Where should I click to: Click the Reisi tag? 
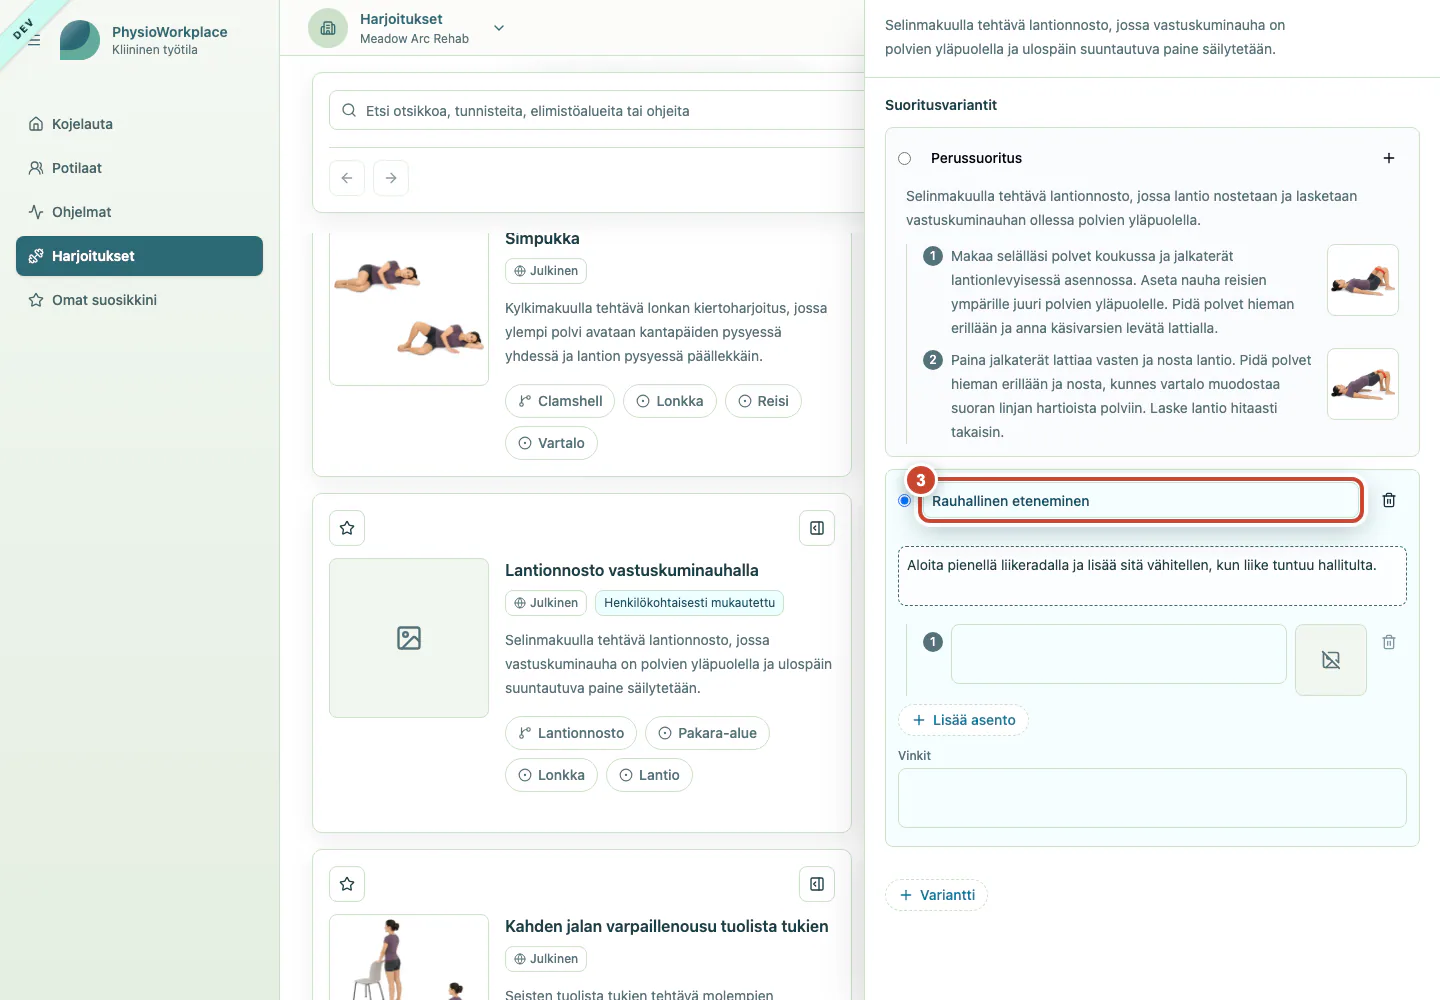tap(763, 401)
